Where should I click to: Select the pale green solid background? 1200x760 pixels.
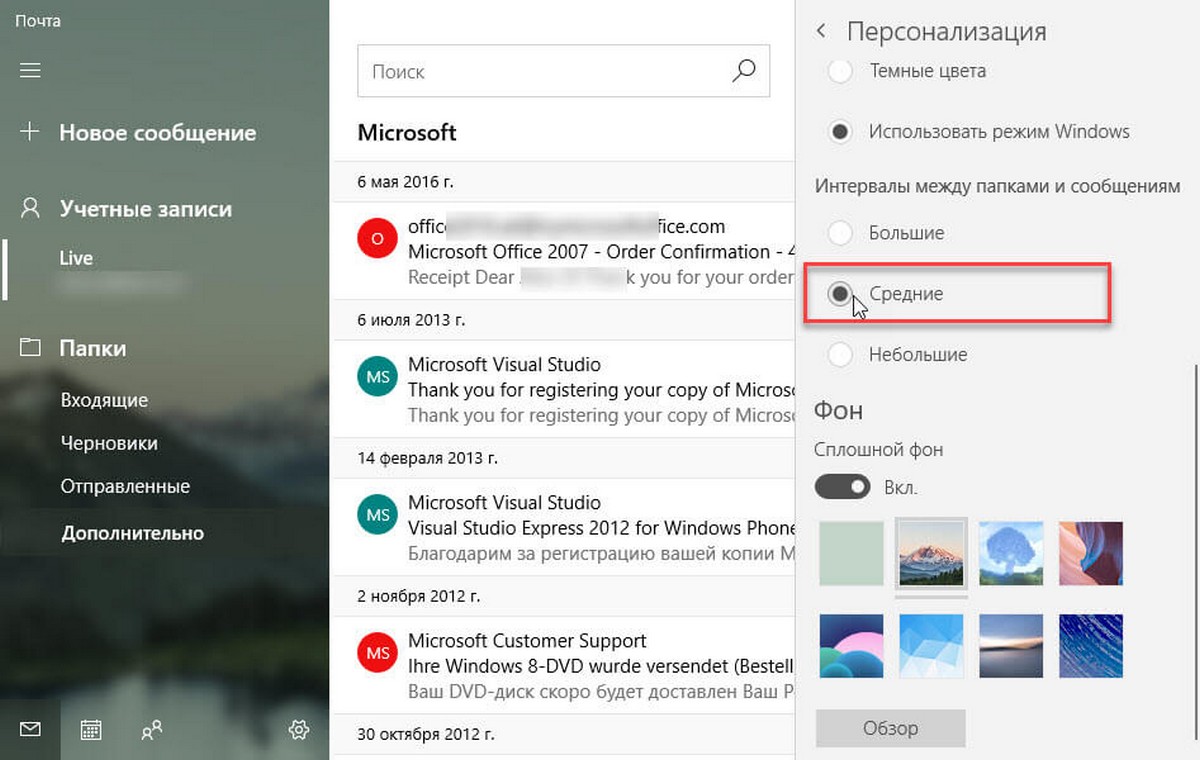[x=852, y=553]
